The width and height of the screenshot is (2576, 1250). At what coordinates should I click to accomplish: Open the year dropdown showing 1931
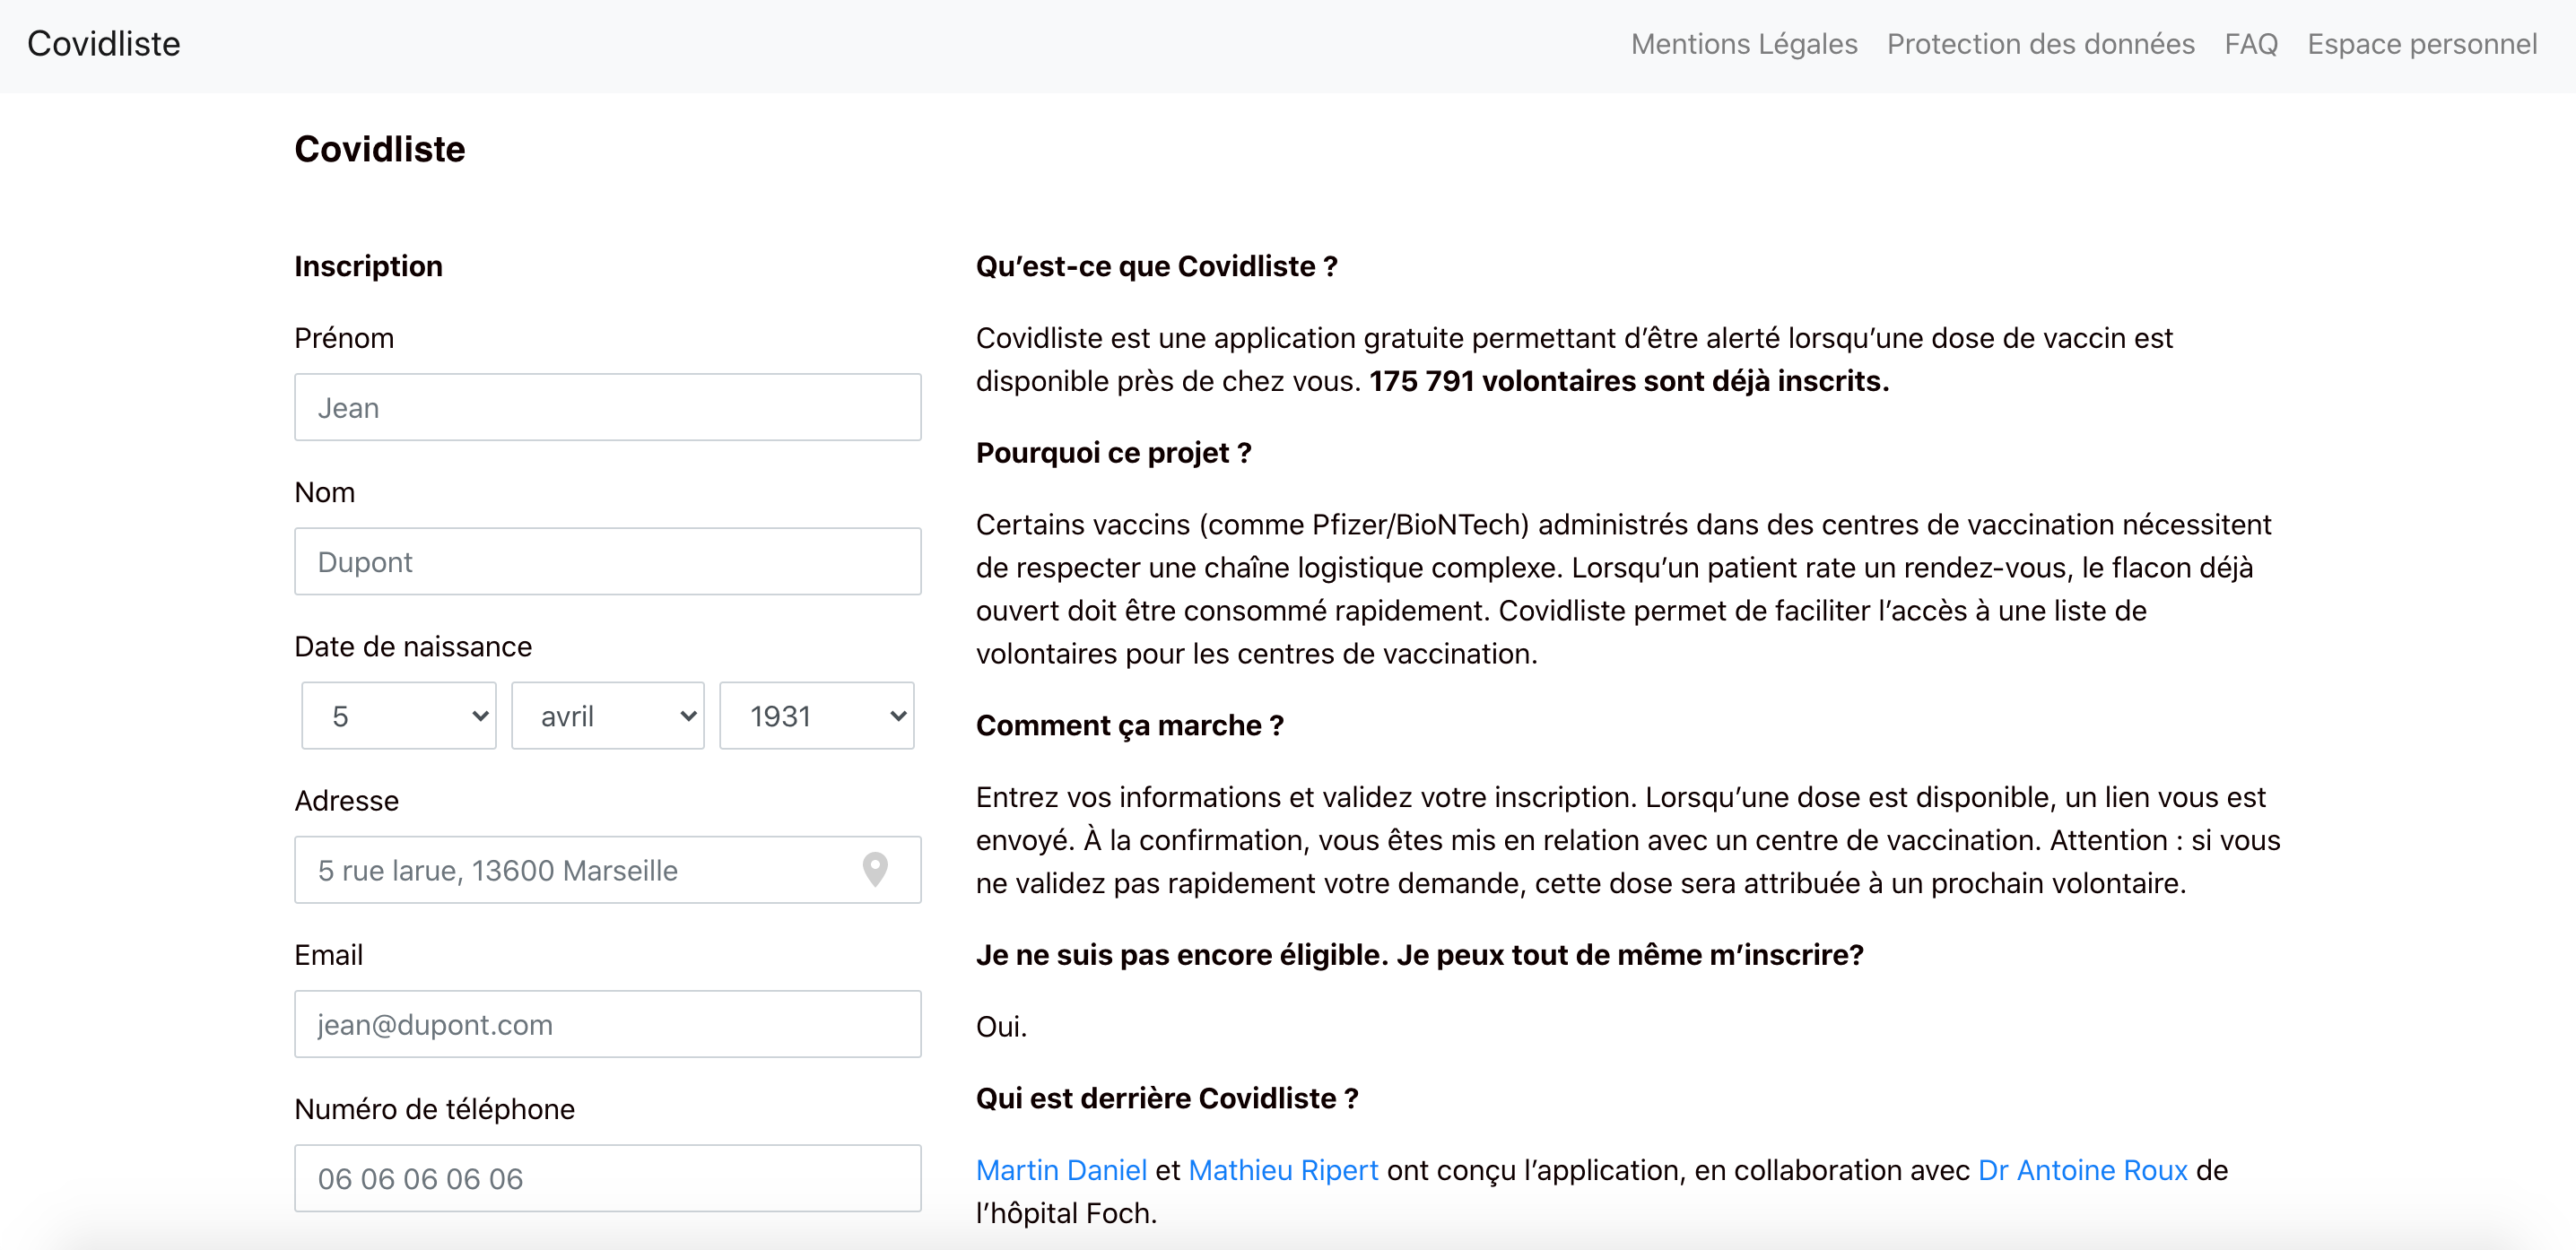tap(817, 715)
